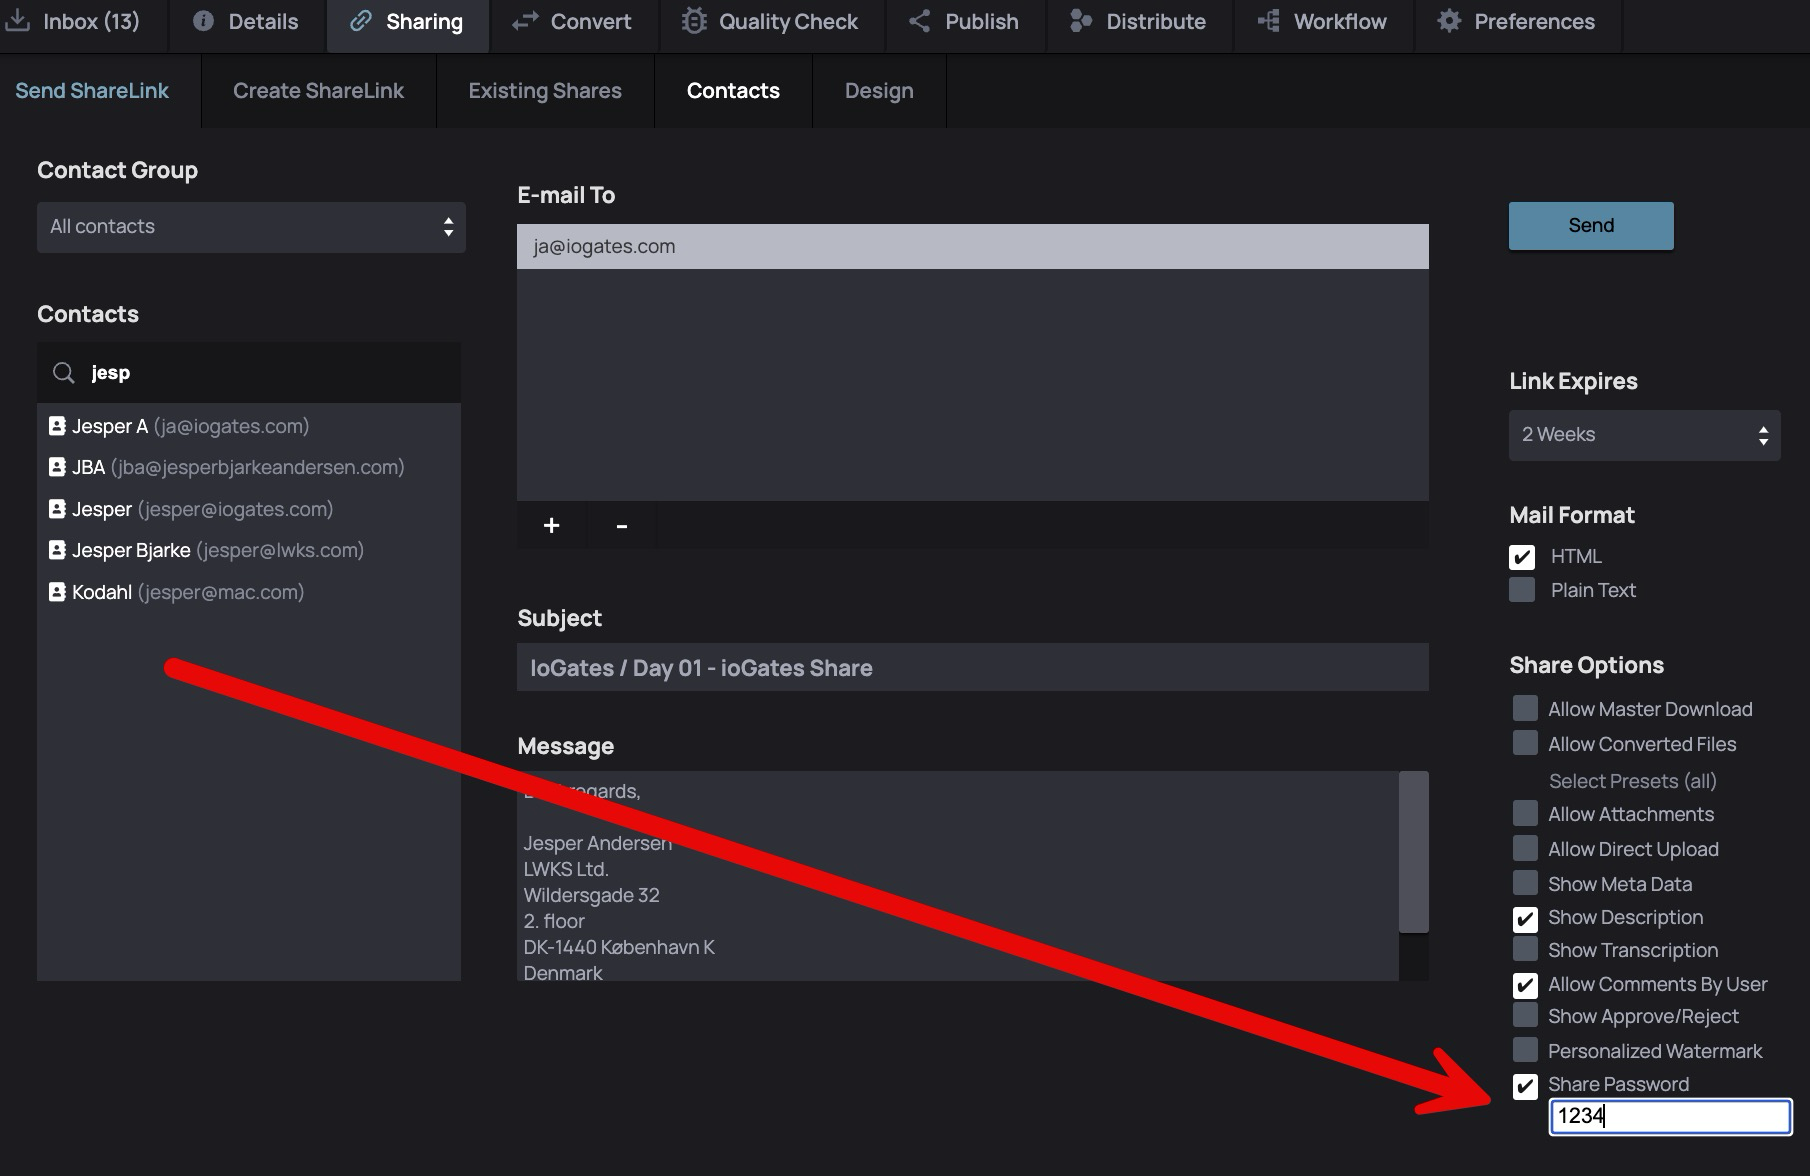Click the Inbox download icon

tap(18, 21)
